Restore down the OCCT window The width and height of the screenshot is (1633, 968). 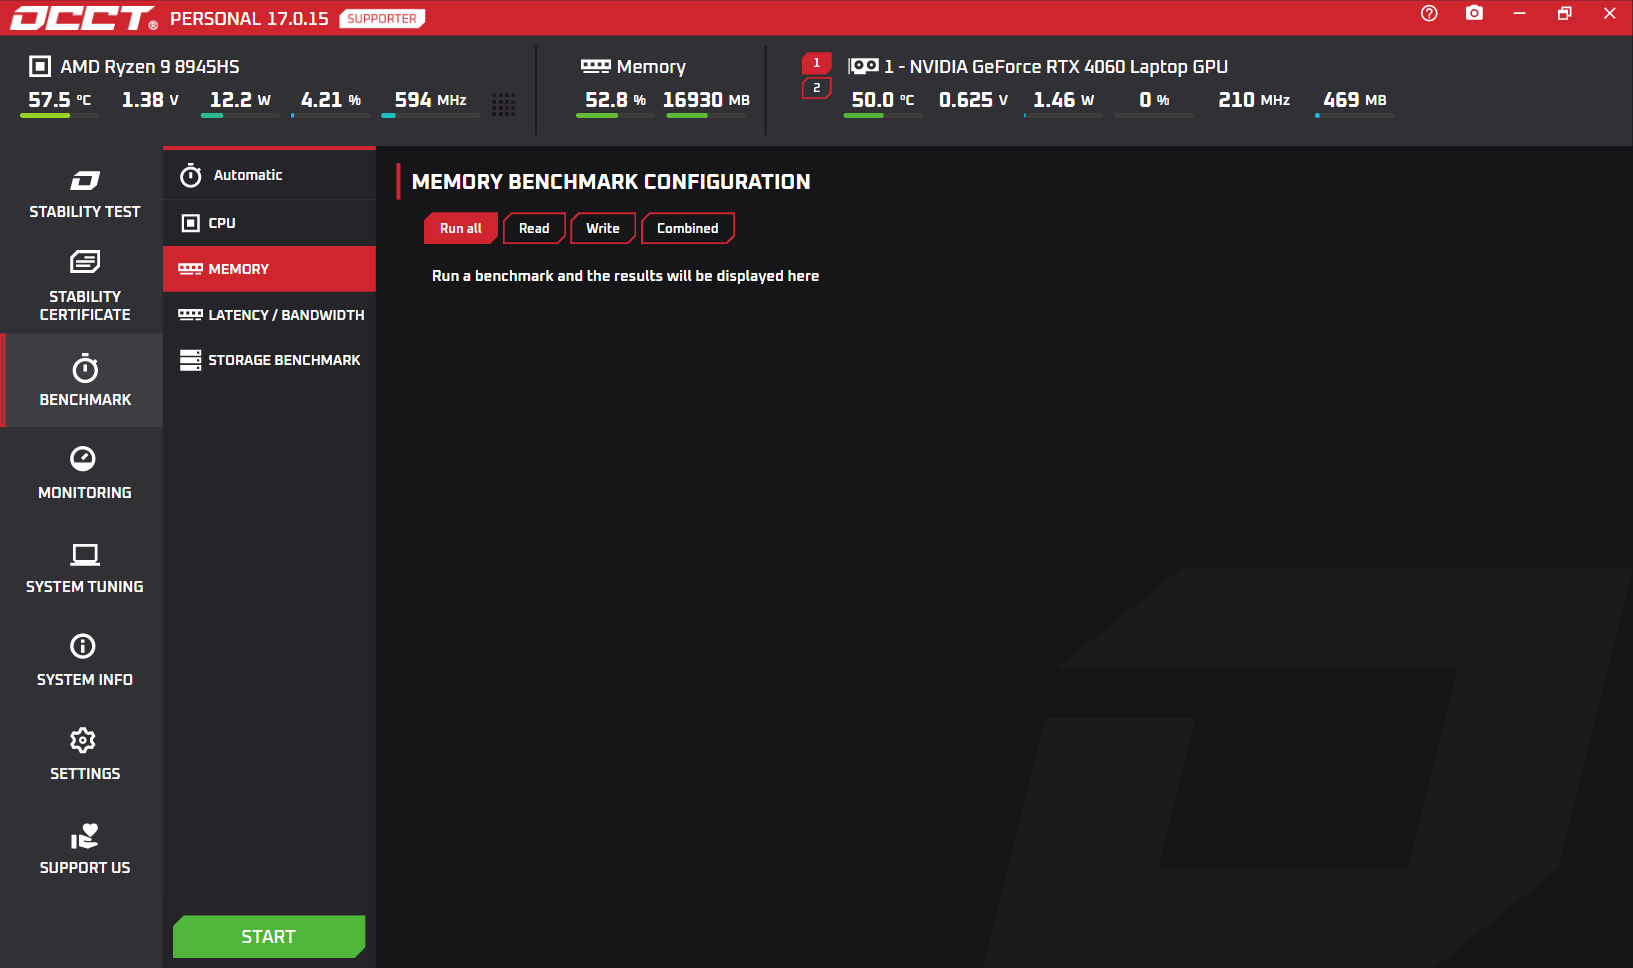tap(1564, 13)
